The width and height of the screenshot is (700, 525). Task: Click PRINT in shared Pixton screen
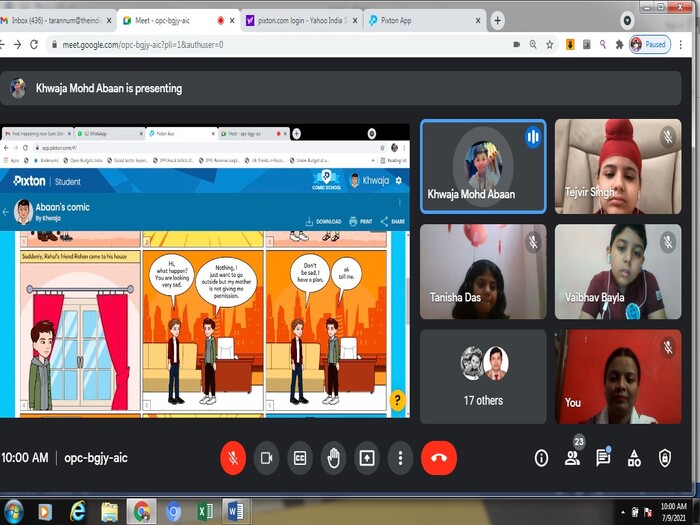click(x=361, y=221)
